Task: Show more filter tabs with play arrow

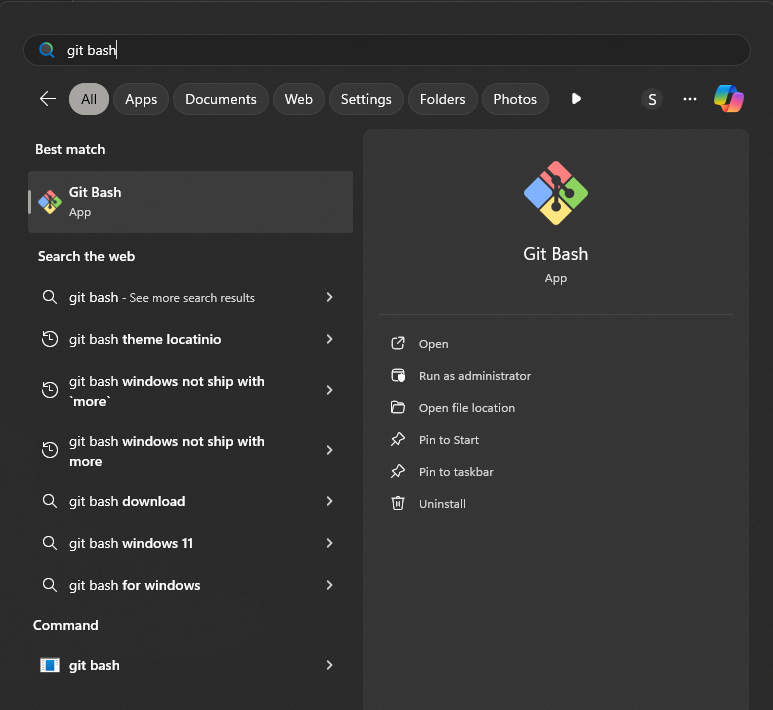Action: (576, 99)
